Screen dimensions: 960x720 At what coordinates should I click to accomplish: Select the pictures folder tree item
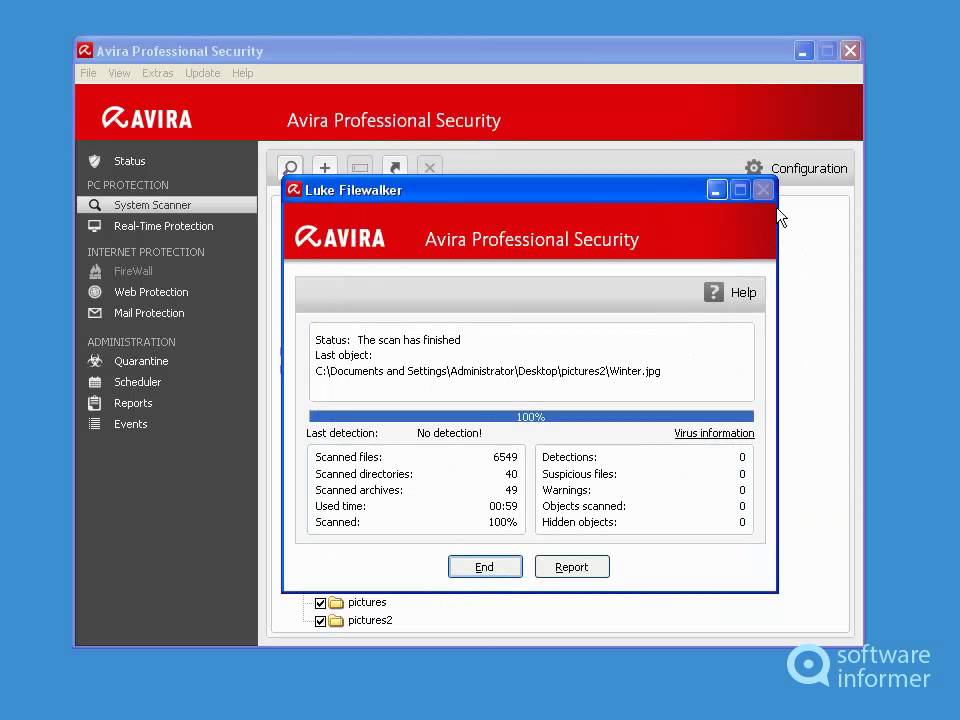(x=367, y=602)
